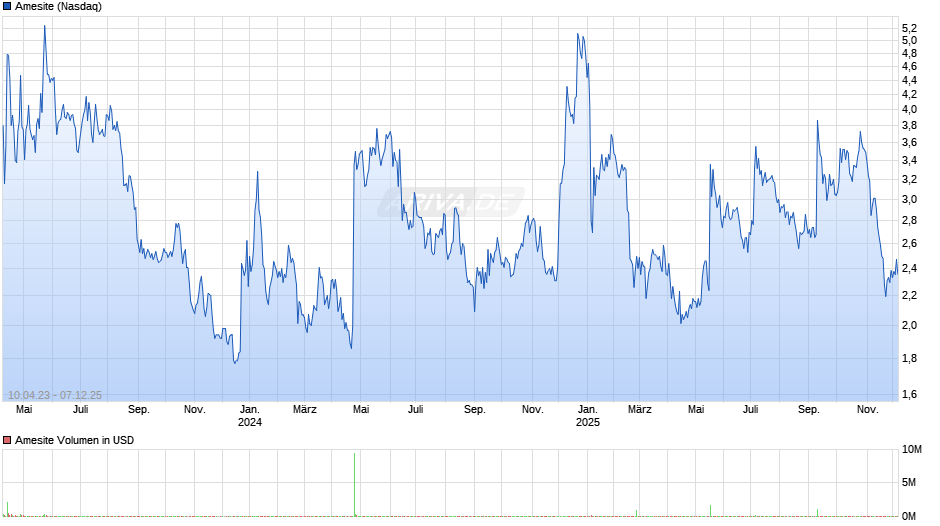Click the 2,2 price axis label
The image size is (940, 526).
(x=909, y=296)
